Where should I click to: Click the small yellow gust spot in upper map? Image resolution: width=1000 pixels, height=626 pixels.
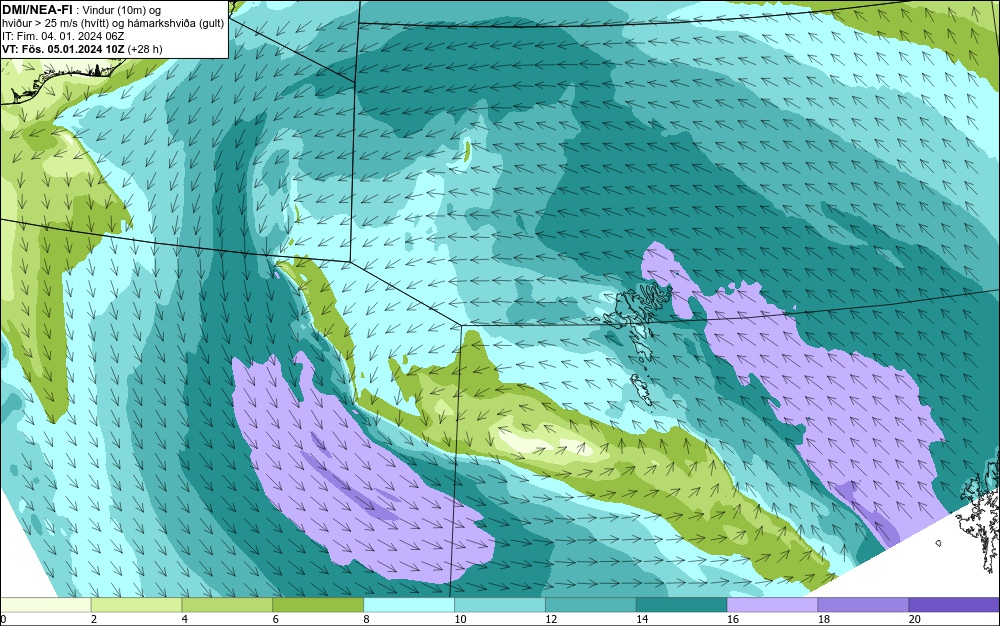467,152
